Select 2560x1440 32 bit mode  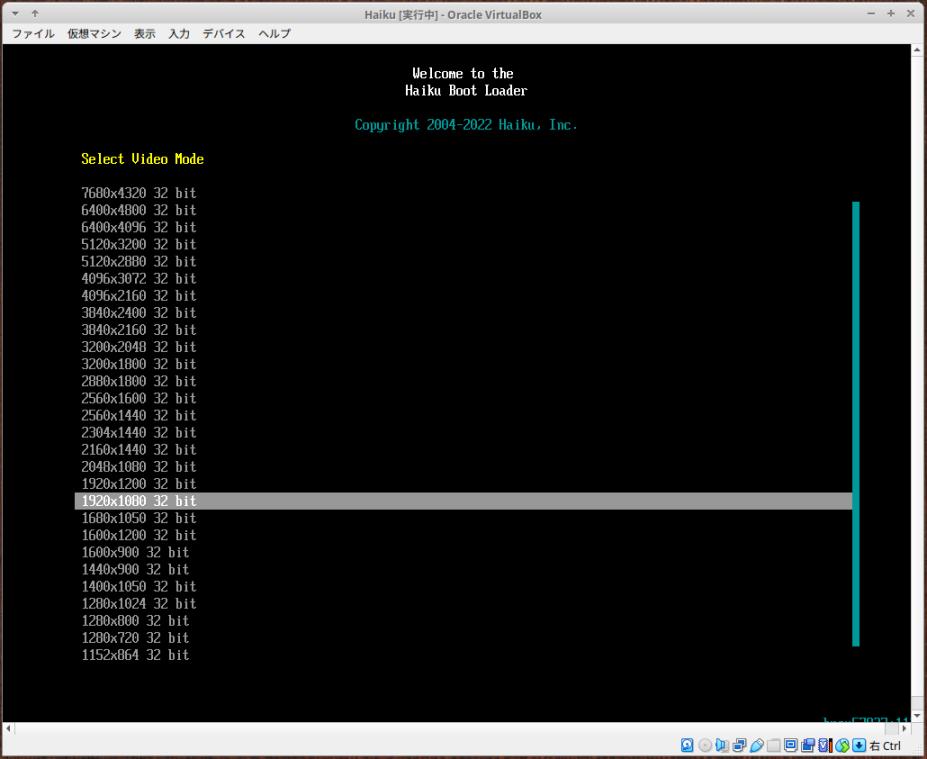138,416
